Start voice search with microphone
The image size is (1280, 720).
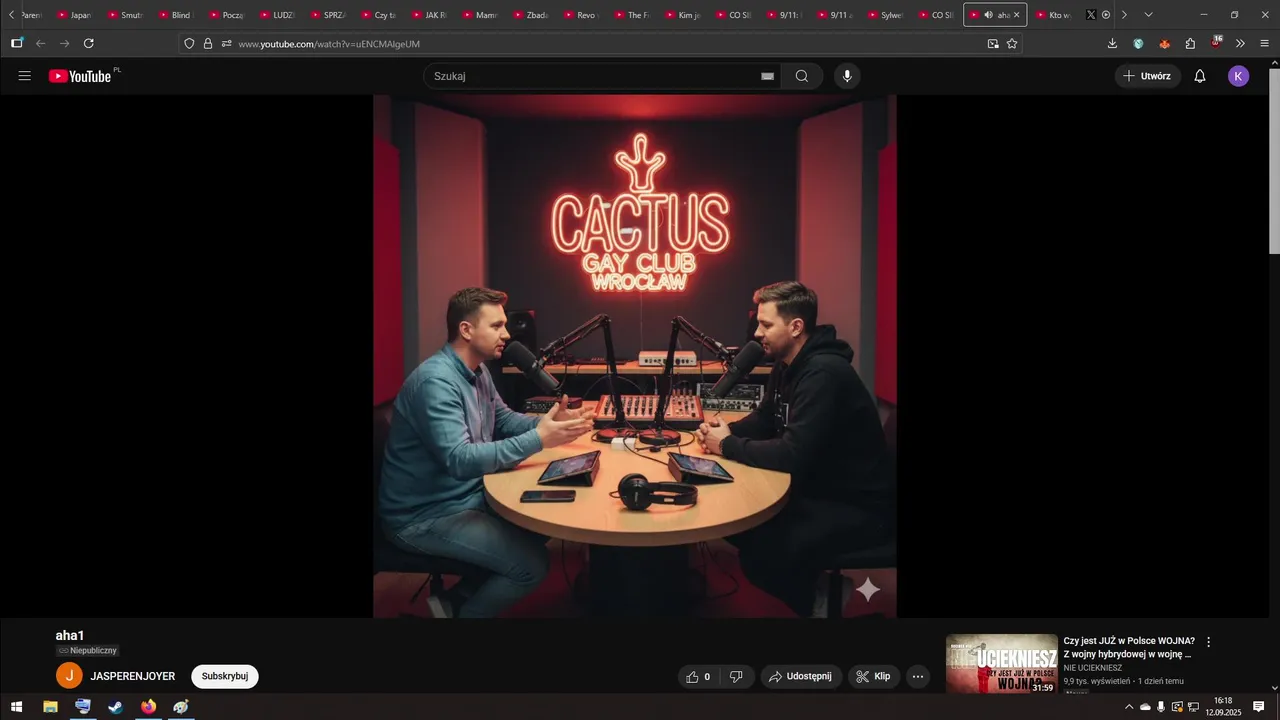click(847, 76)
